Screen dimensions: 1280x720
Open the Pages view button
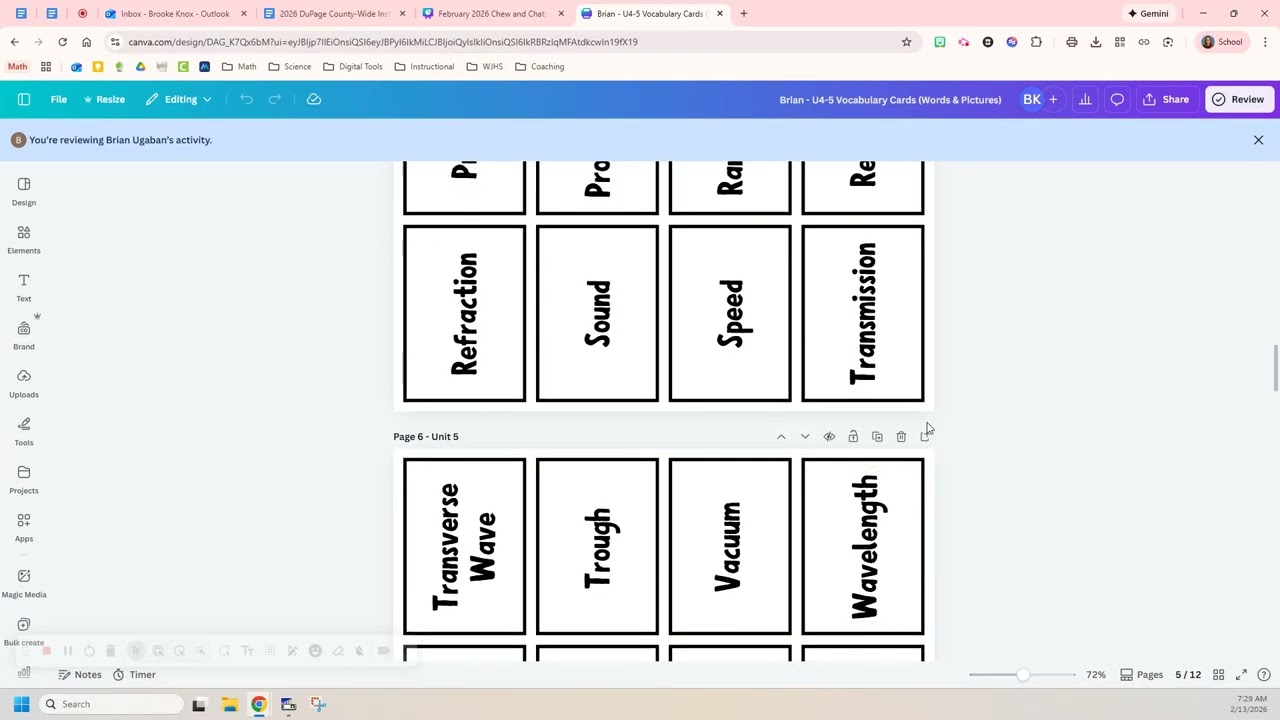coord(1141,675)
